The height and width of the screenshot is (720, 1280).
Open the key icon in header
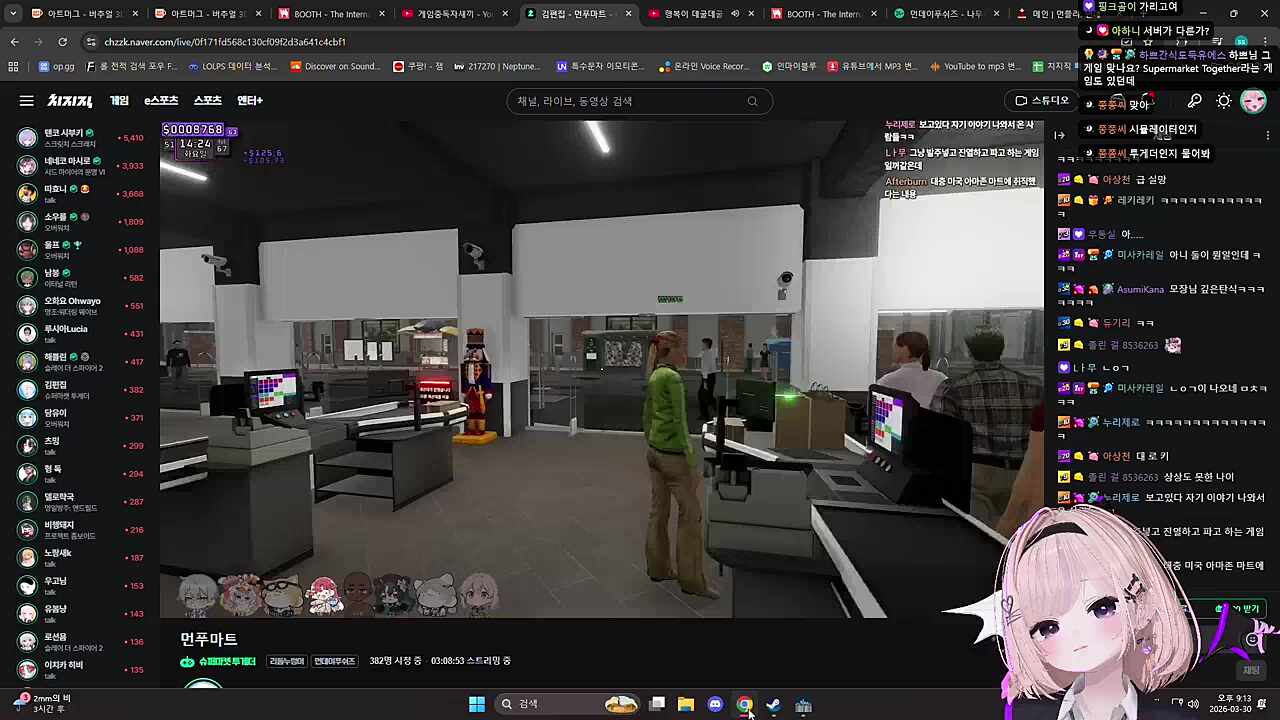pyautogui.click(x=1194, y=101)
